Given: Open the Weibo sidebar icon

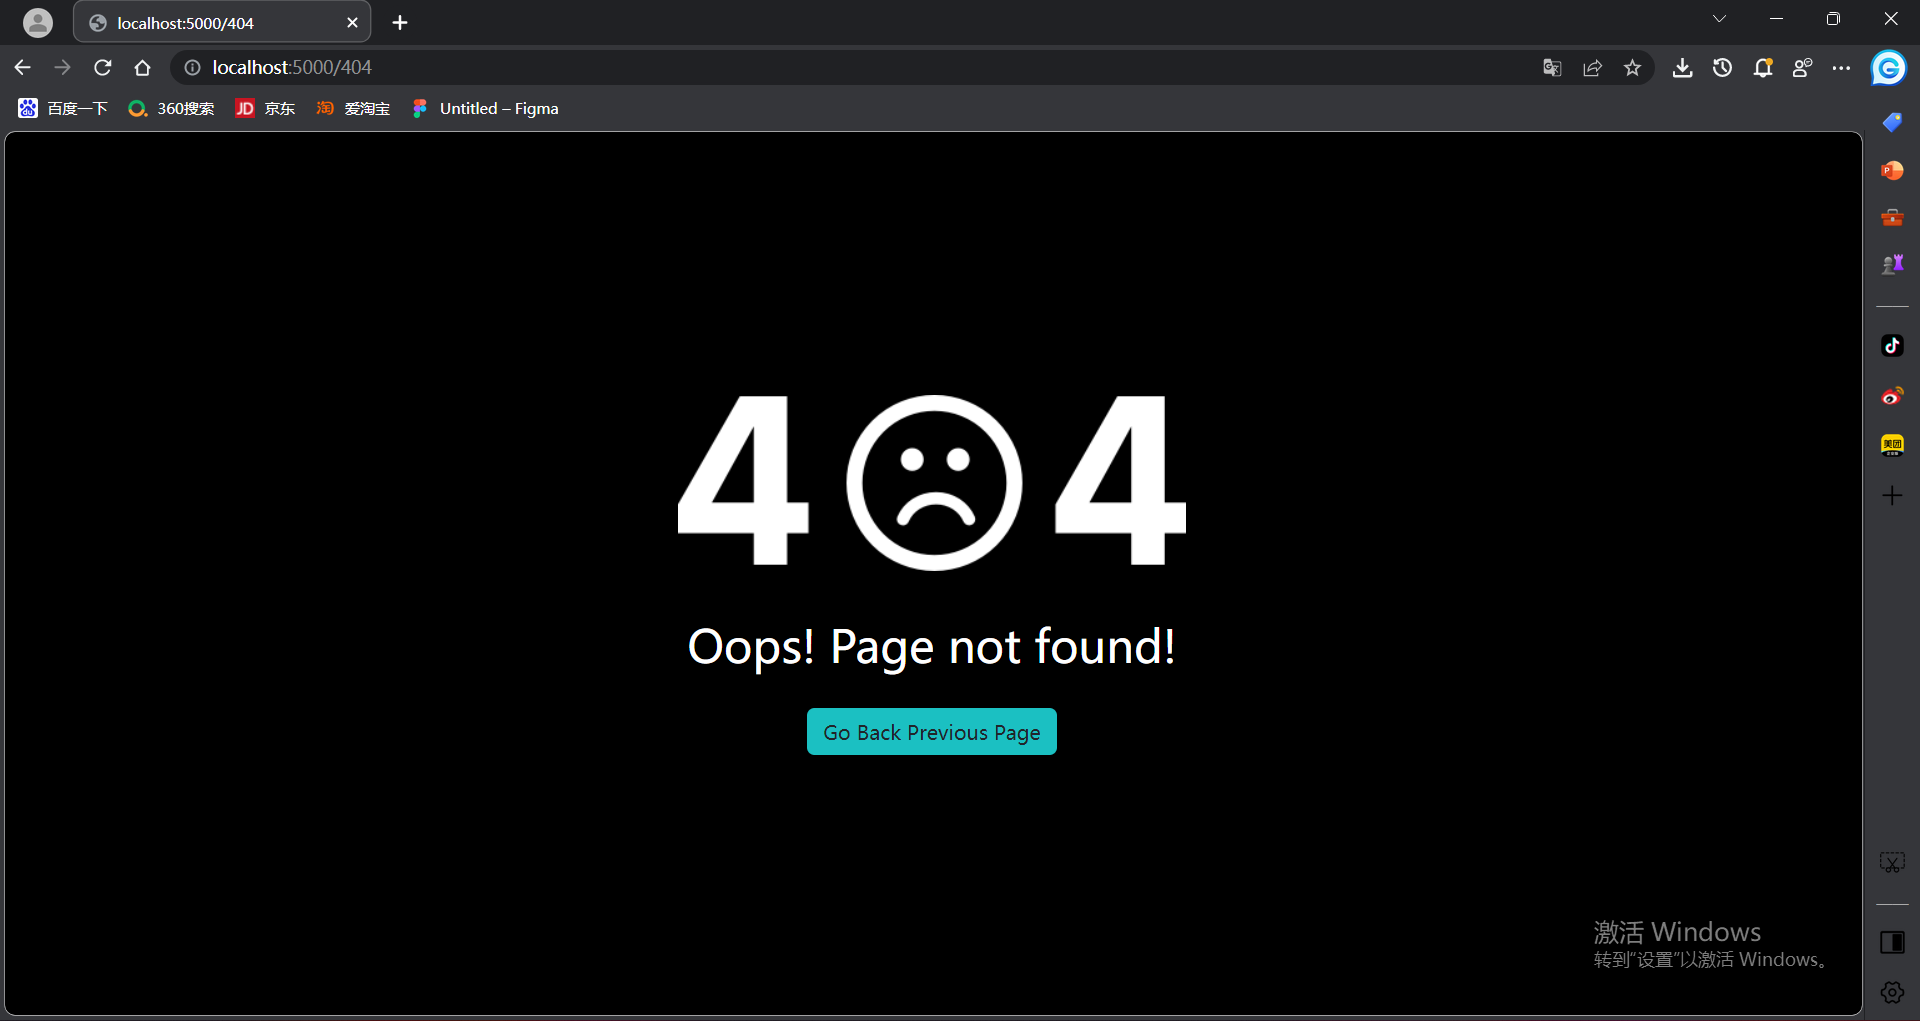Looking at the screenshot, I should coord(1892,396).
